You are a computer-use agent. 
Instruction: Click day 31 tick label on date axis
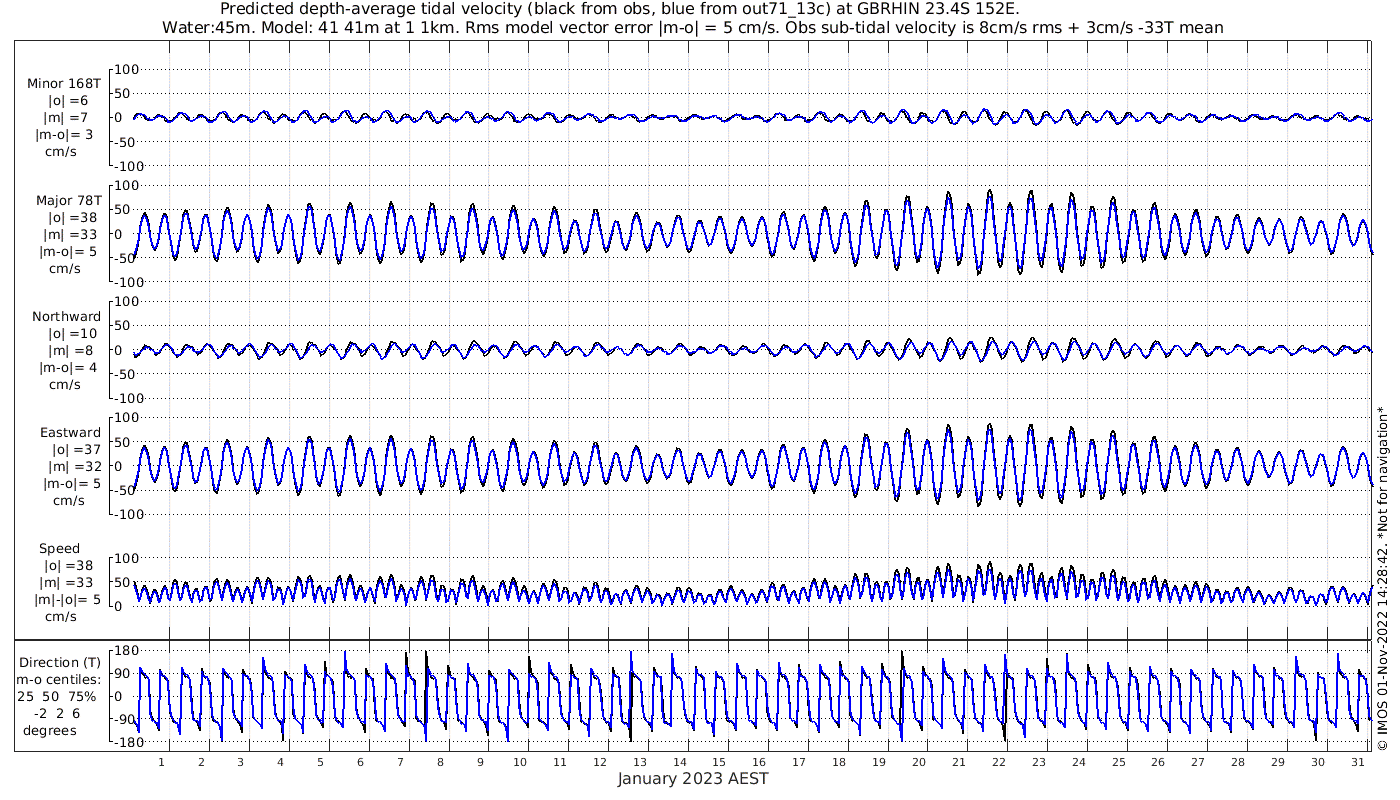1357,761
